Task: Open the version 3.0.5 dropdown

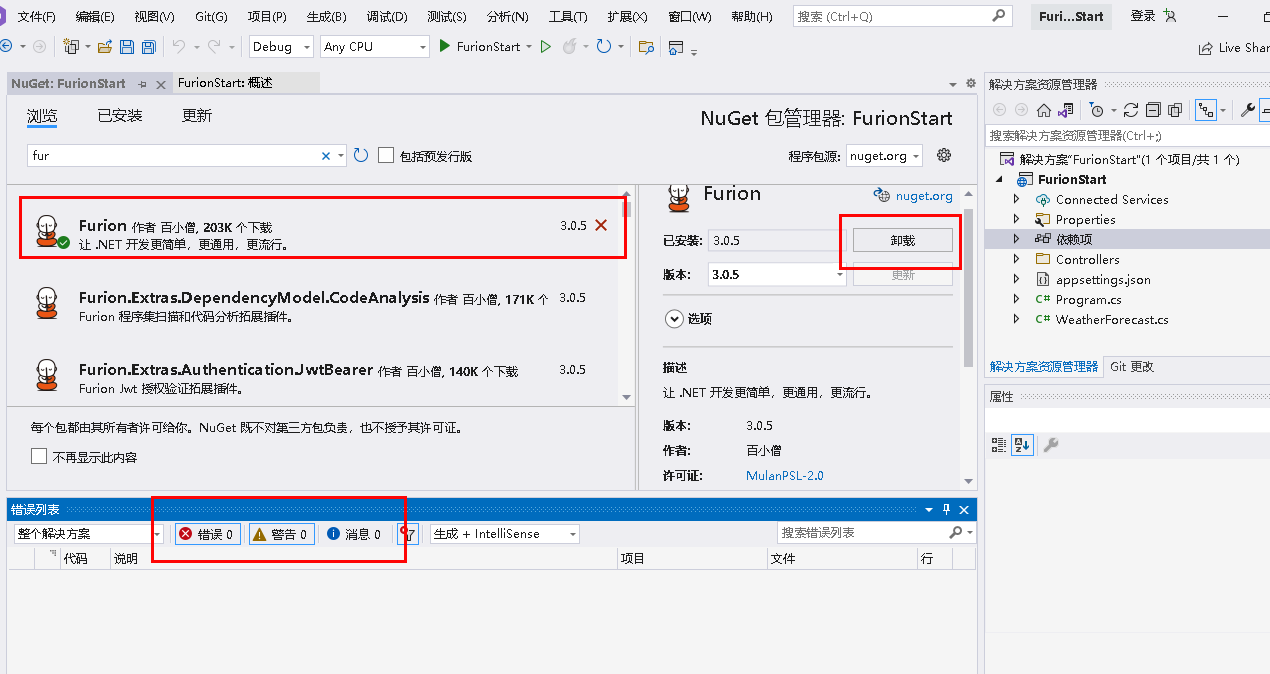Action: click(777, 274)
